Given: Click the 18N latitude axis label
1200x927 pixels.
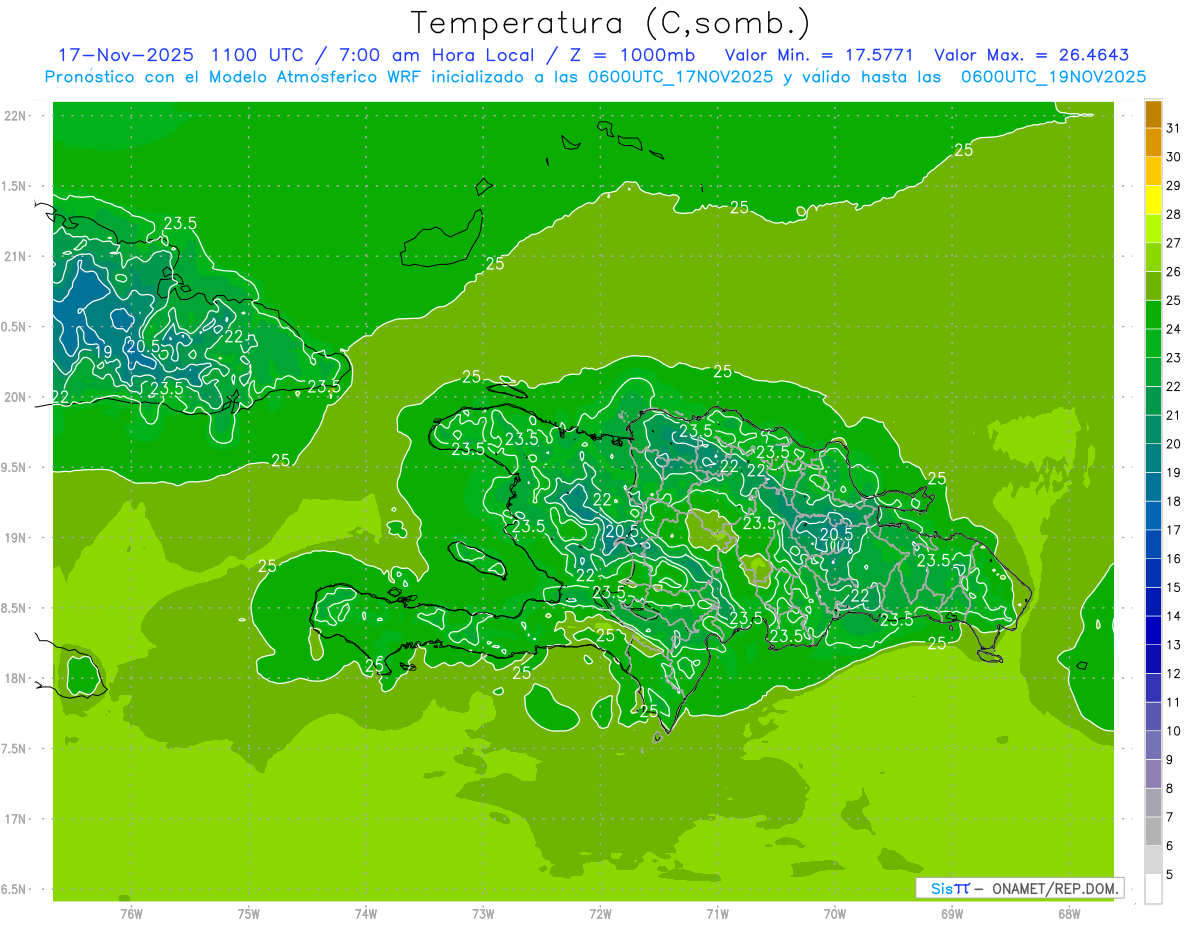Looking at the screenshot, I should 17,679.
